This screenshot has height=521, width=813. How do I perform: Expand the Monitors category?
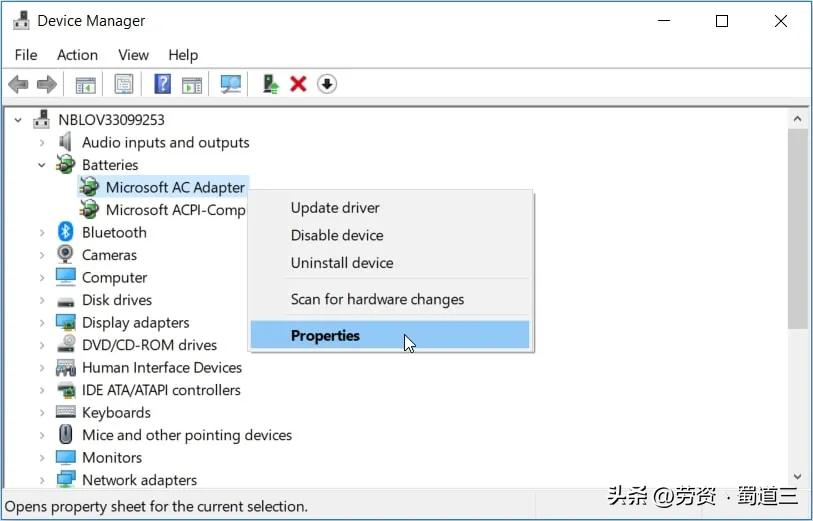(42, 458)
